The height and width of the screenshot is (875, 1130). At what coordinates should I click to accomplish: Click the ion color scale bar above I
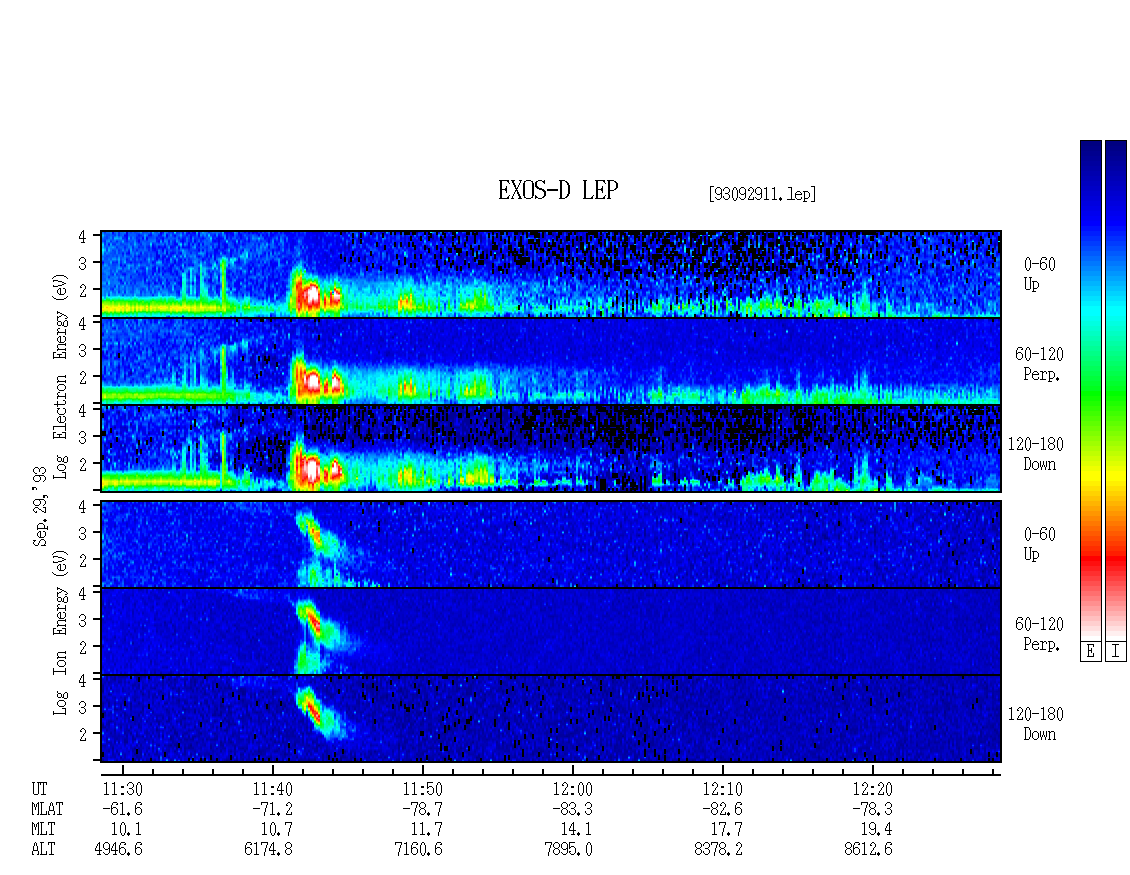tap(1116, 390)
